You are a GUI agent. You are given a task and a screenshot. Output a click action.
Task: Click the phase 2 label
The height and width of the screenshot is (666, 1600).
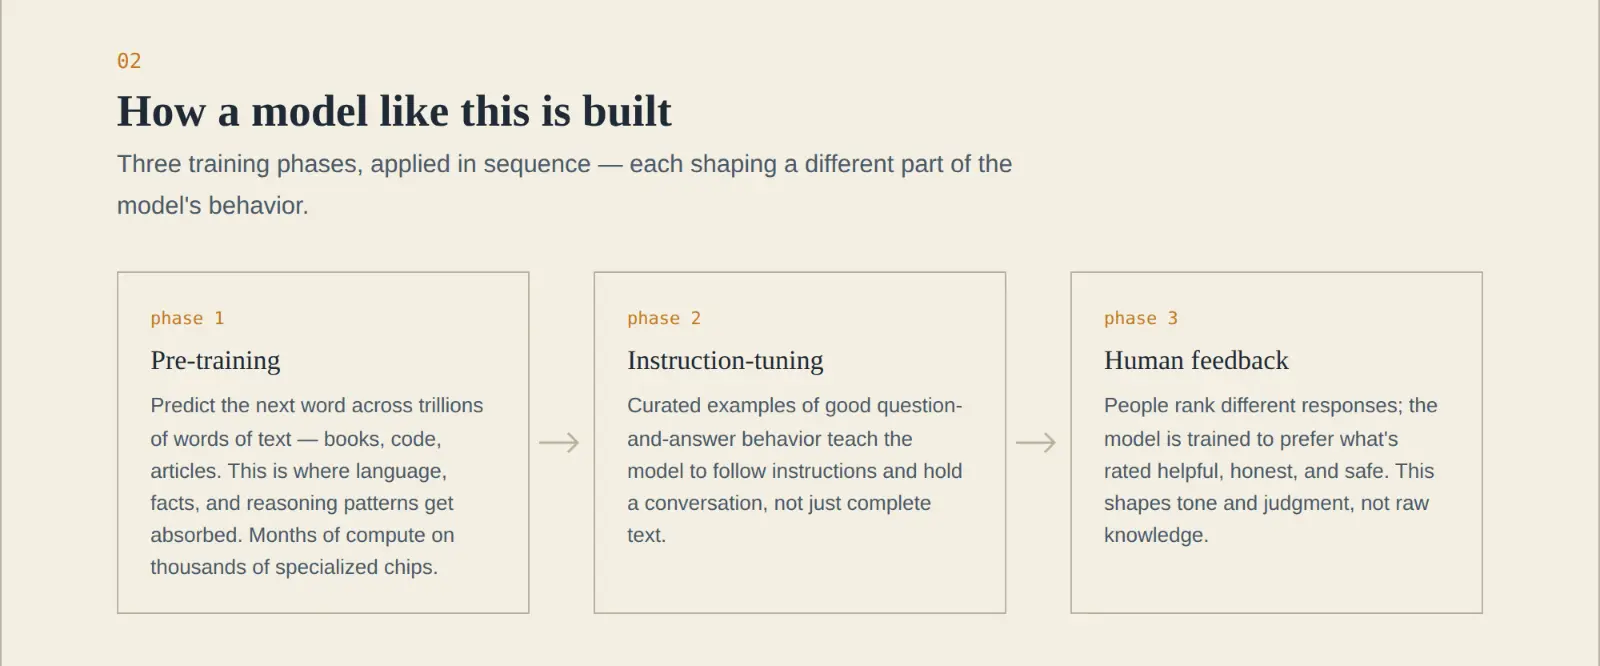click(x=664, y=318)
